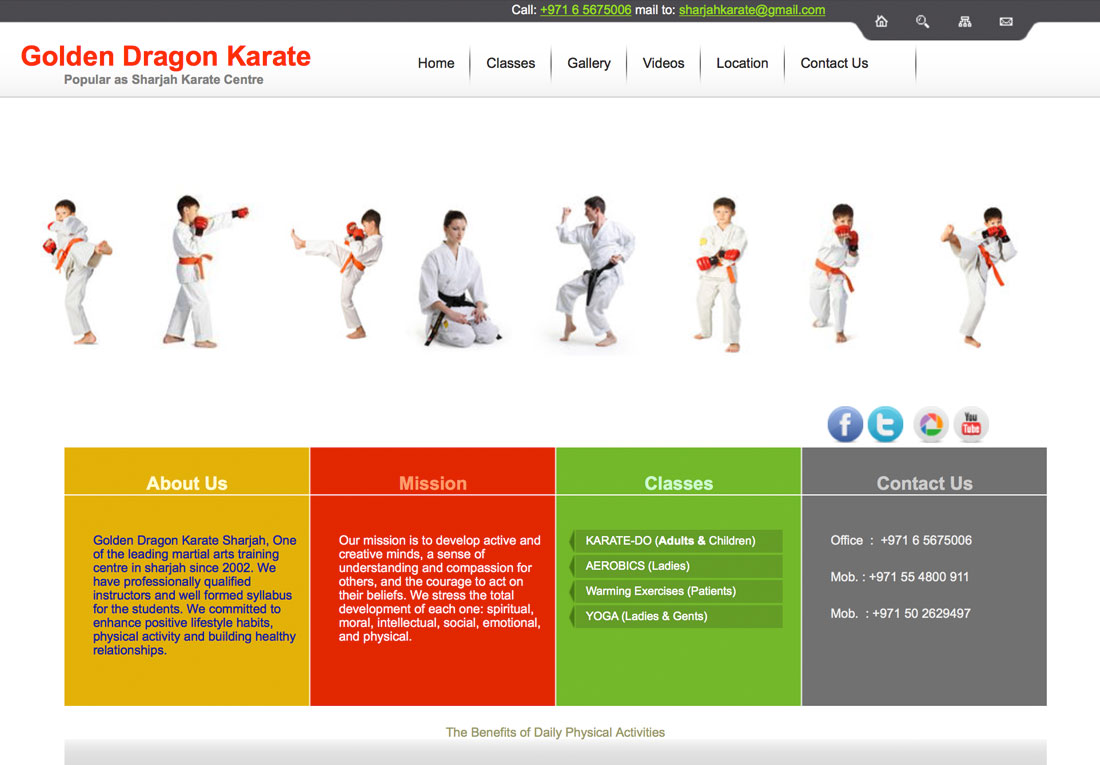Image resolution: width=1100 pixels, height=765 pixels.
Task: Click the envelope mail icon top right
Action: tap(1006, 21)
